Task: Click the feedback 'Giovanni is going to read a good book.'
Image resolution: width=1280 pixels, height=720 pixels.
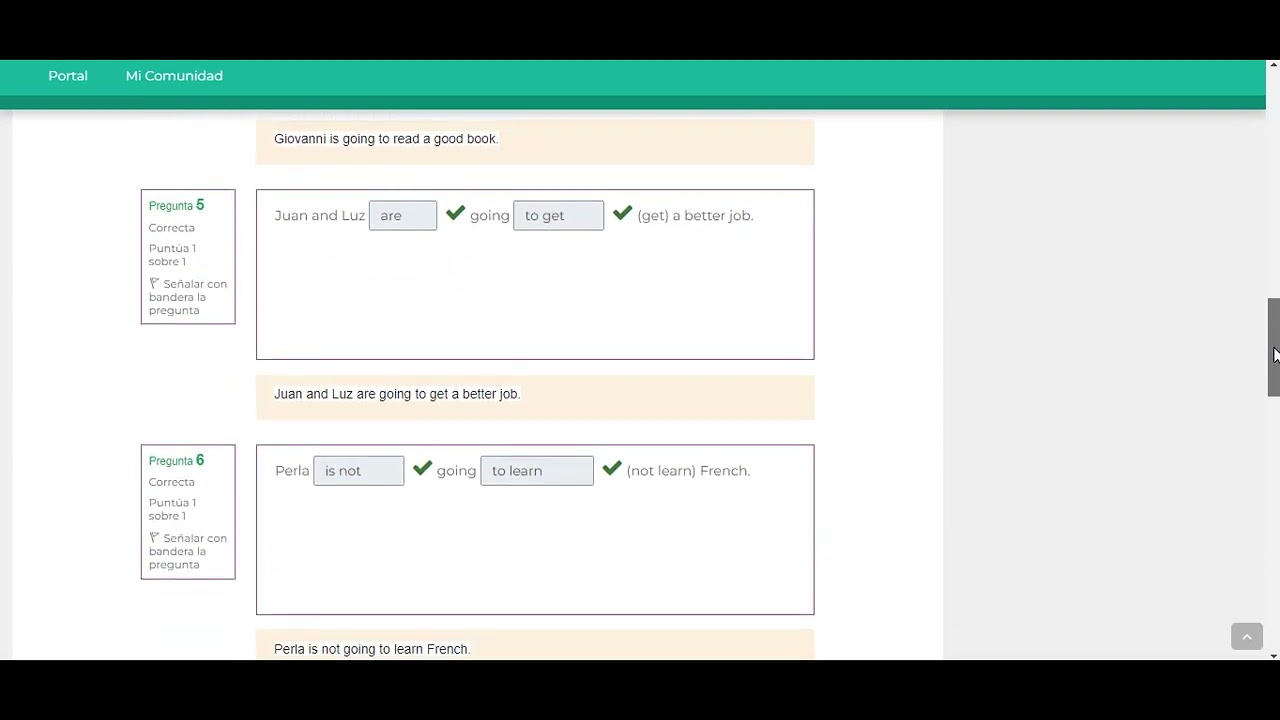Action: 386,139
